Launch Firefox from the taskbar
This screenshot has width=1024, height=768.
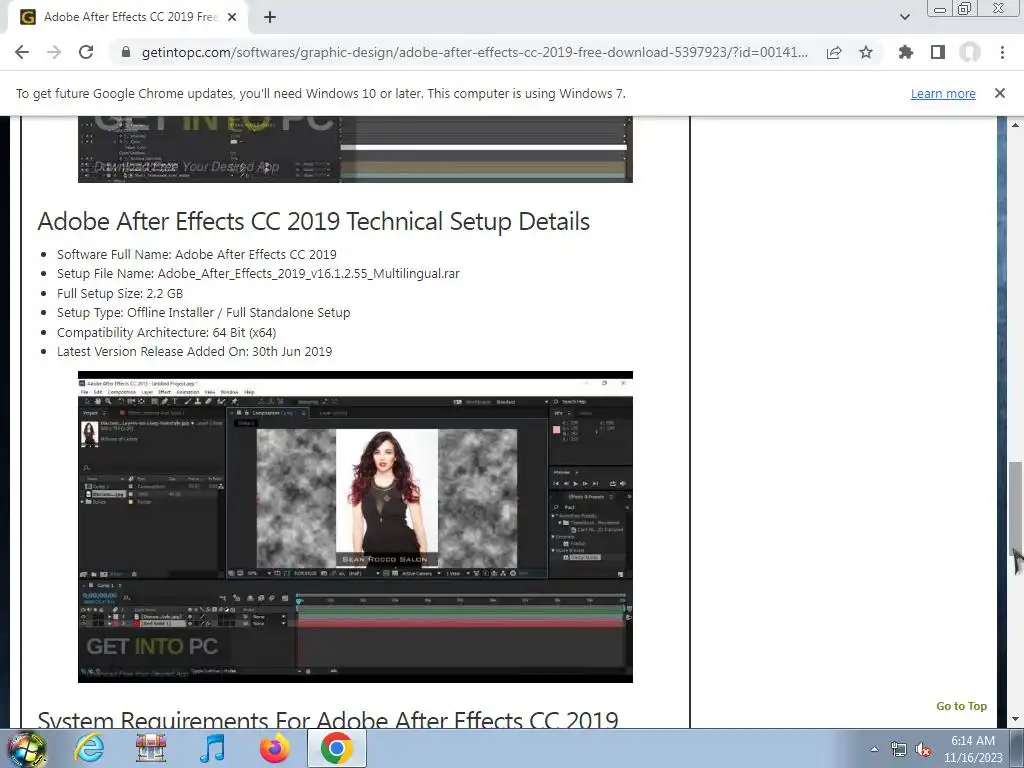click(275, 748)
